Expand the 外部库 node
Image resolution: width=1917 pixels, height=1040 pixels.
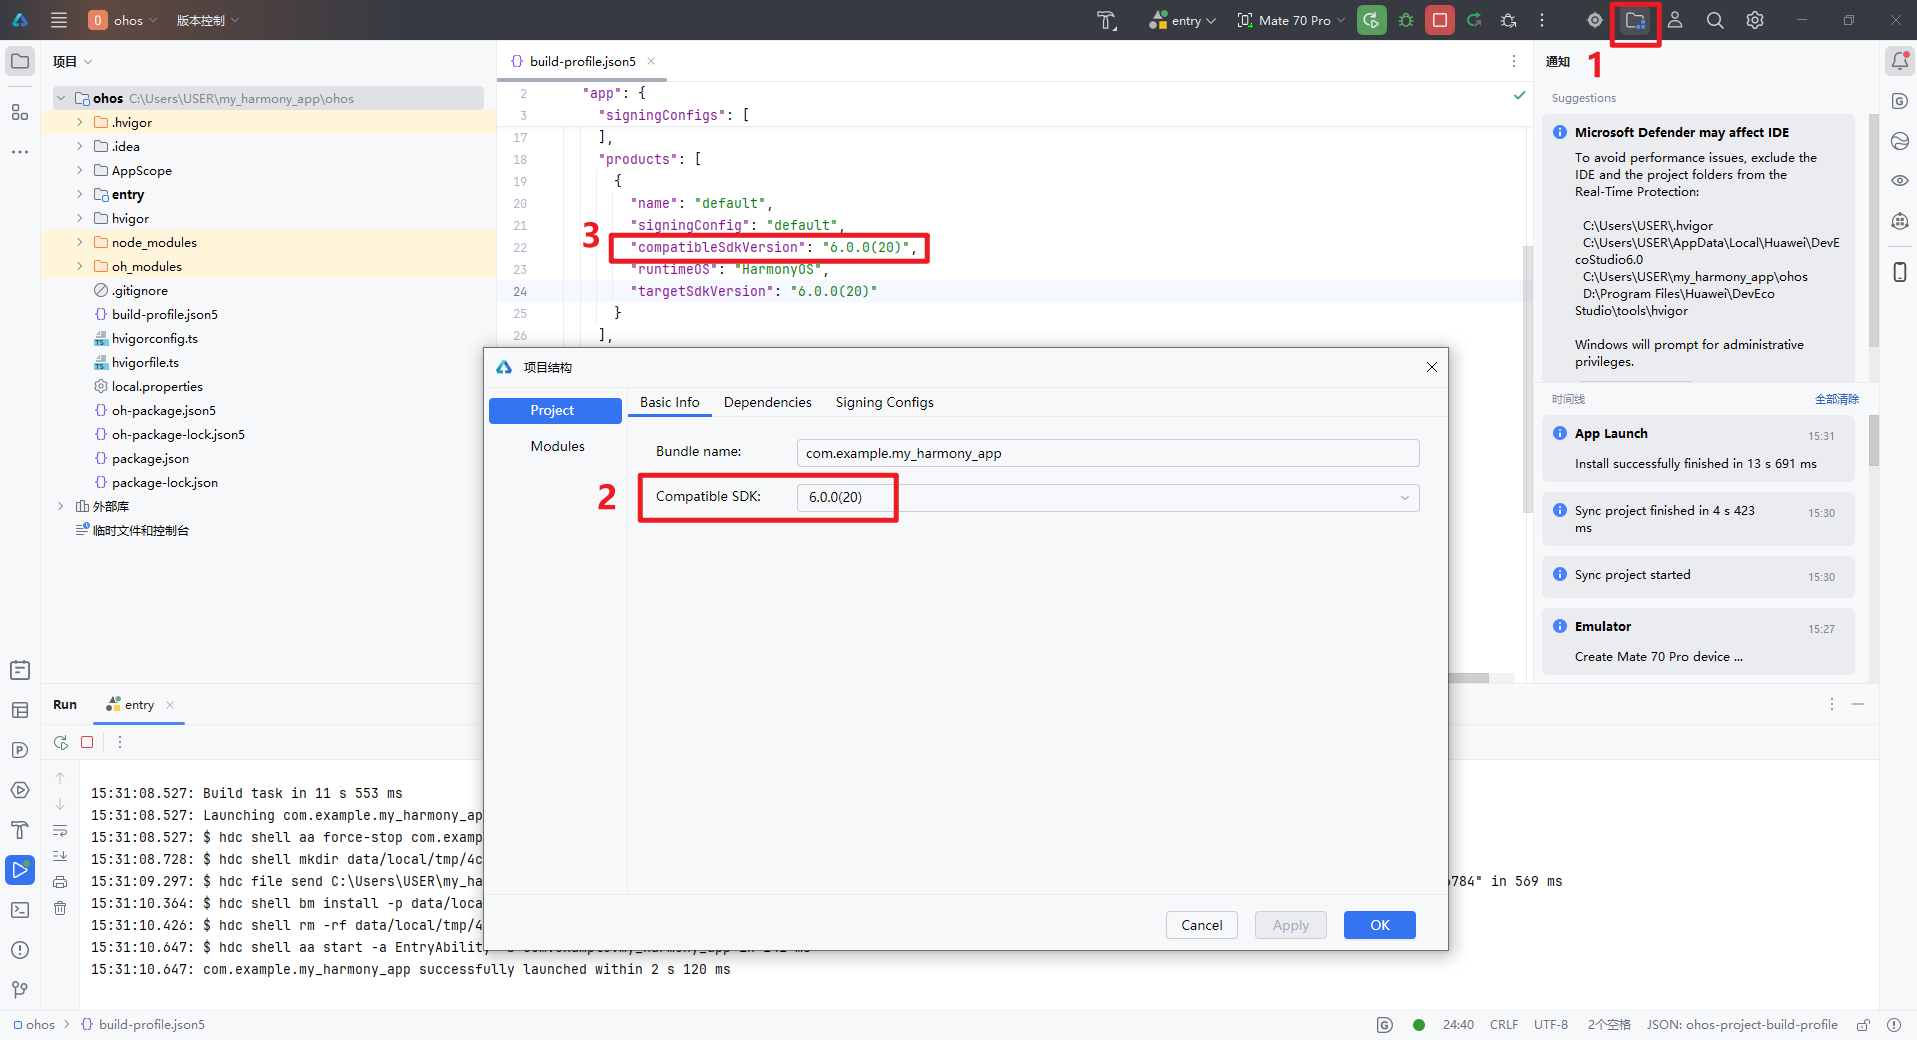(x=61, y=506)
